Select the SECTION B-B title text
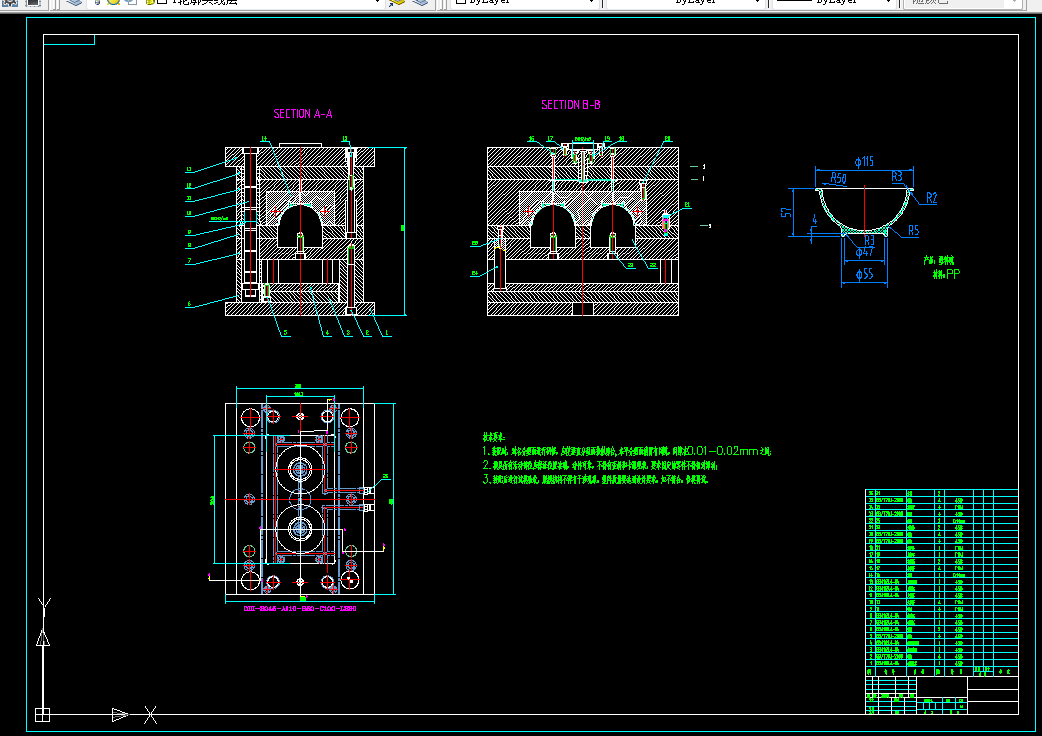Screen dimensions: 1042x736 571,105
